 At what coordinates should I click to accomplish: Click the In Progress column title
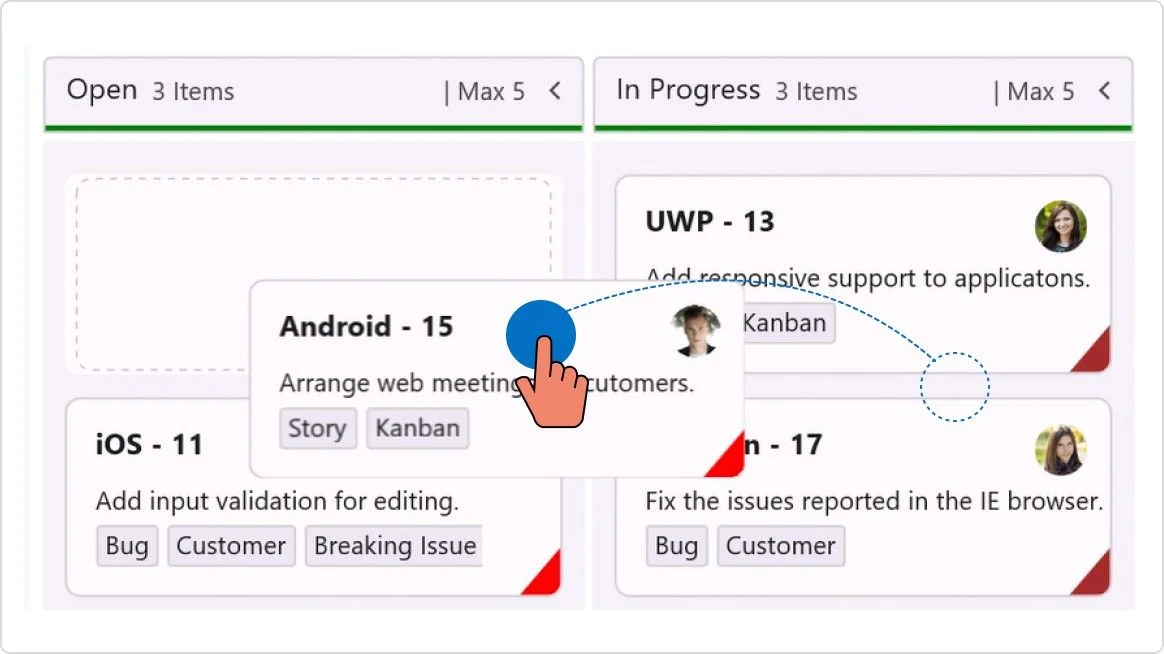coord(690,90)
